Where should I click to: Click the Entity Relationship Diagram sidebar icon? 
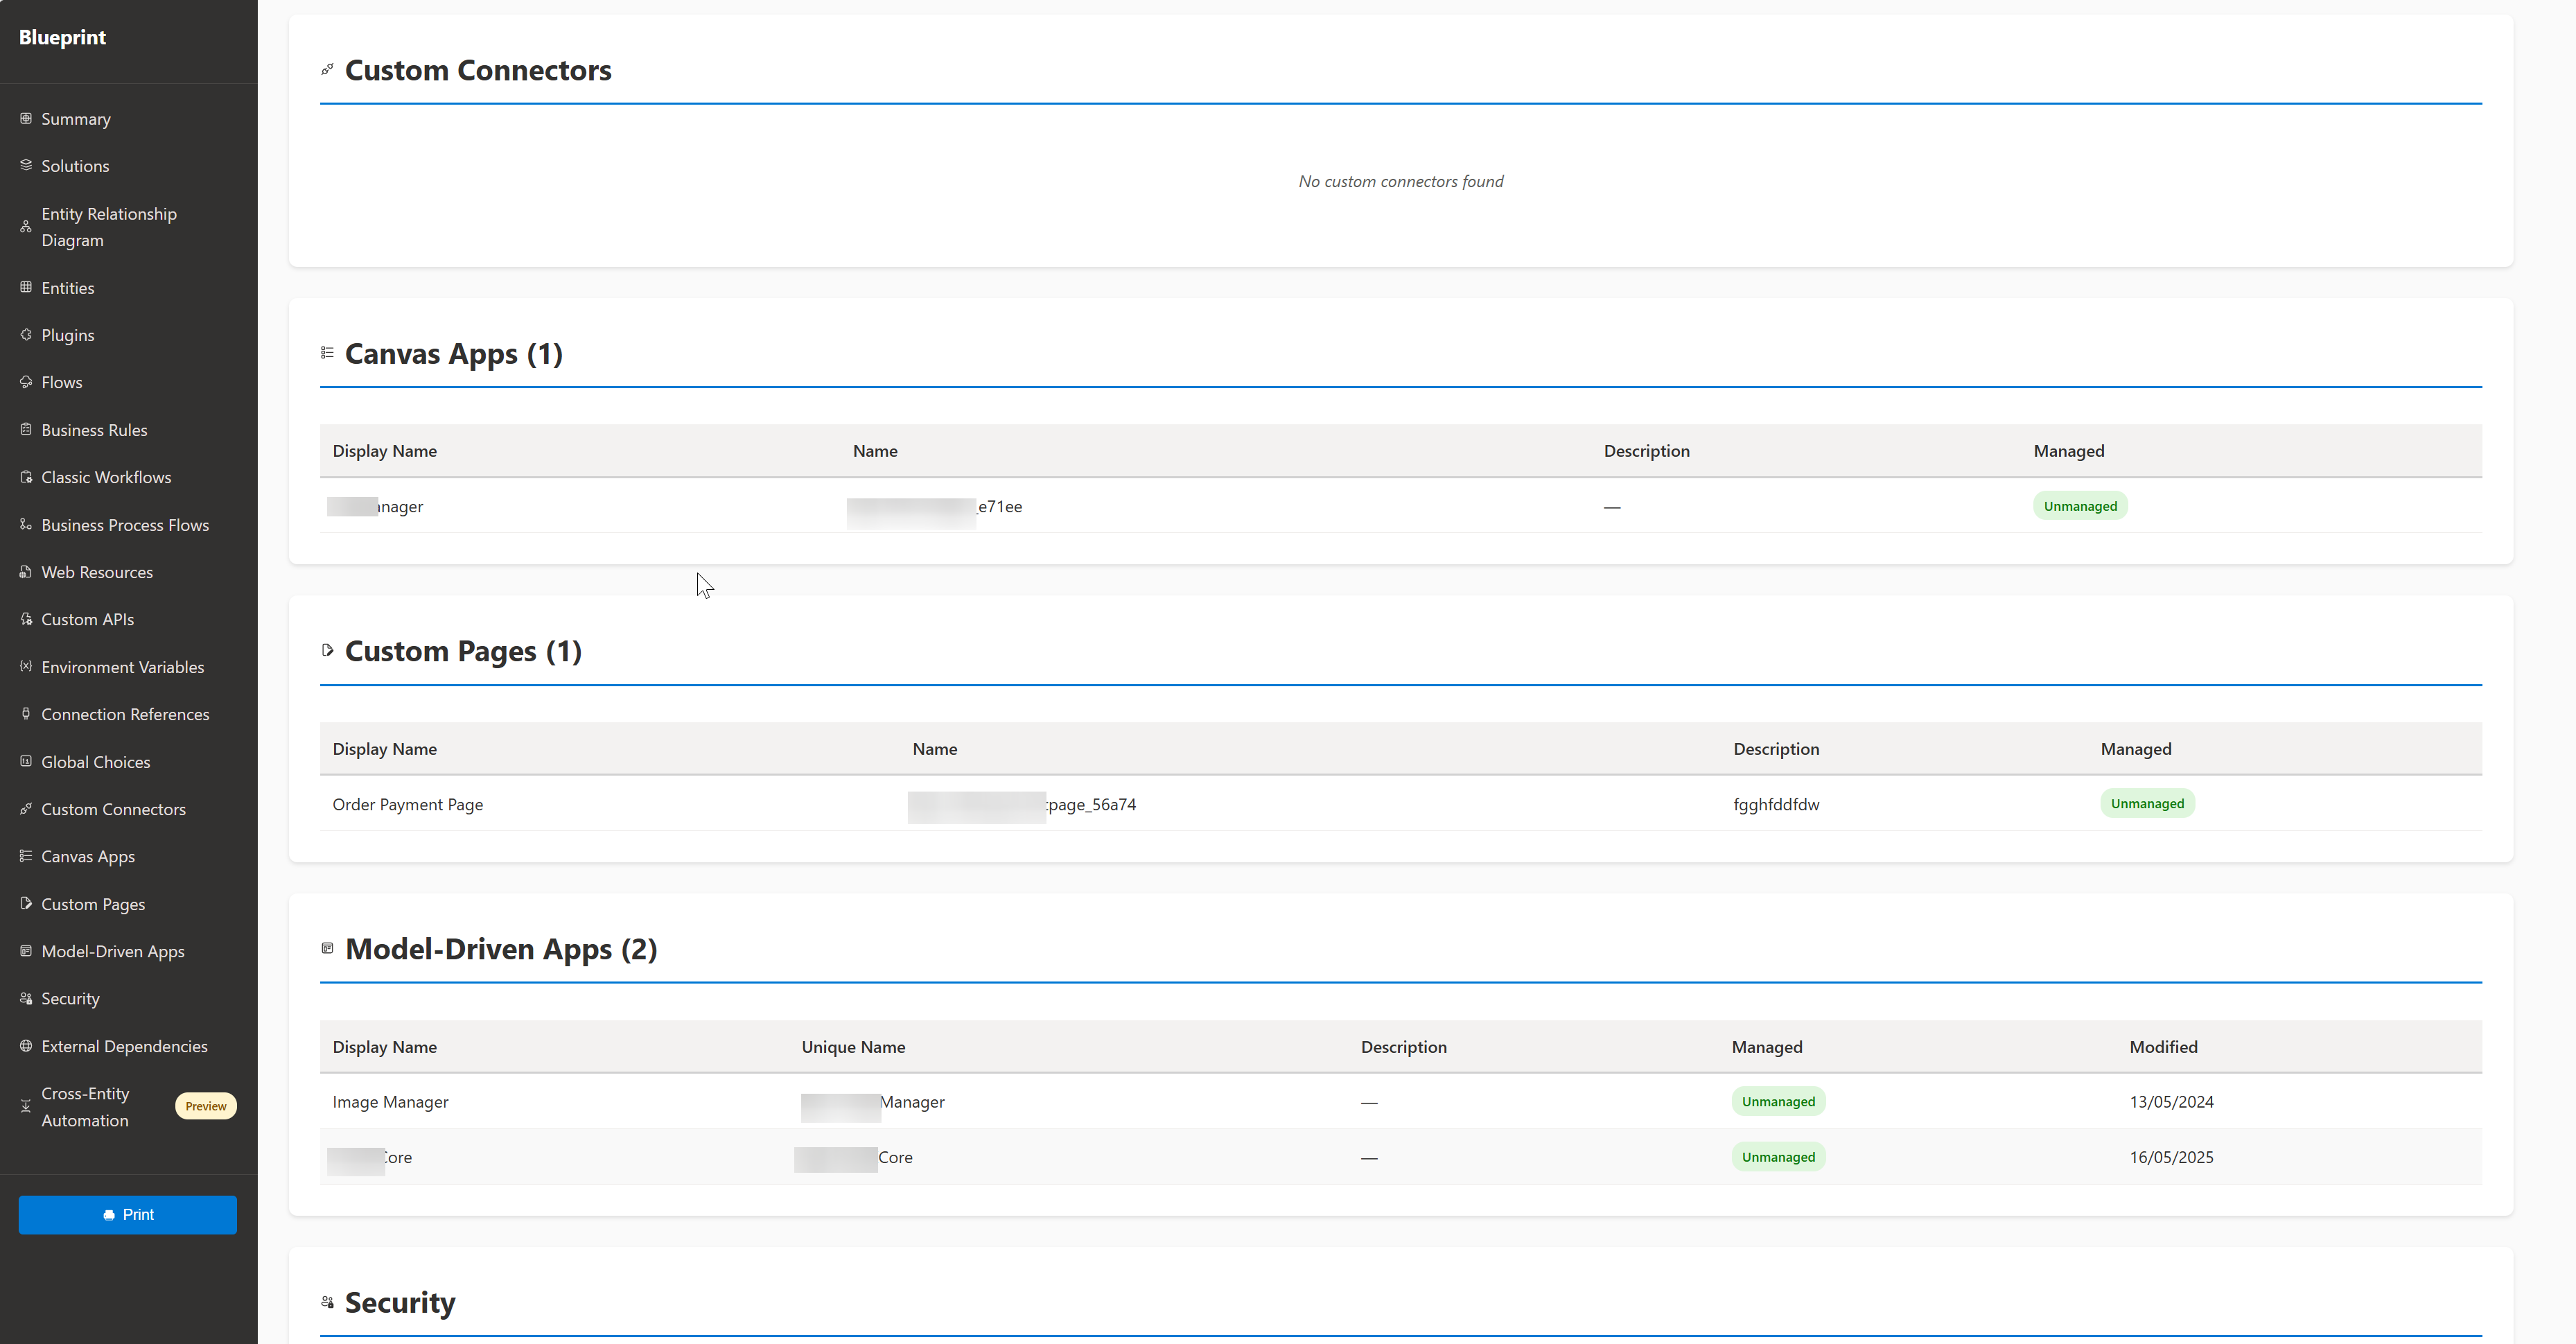(26, 227)
